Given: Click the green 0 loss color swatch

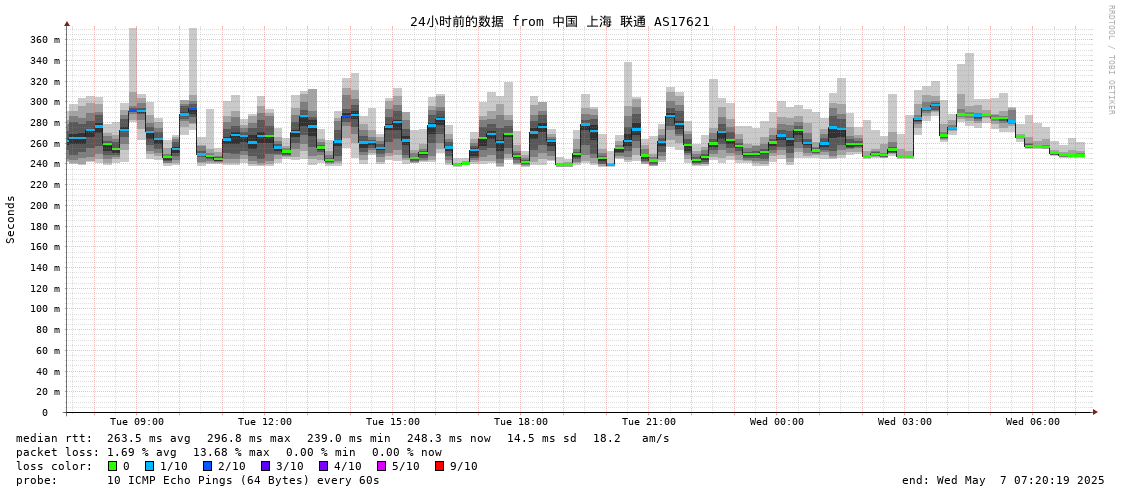Looking at the screenshot, I should tap(112, 467).
